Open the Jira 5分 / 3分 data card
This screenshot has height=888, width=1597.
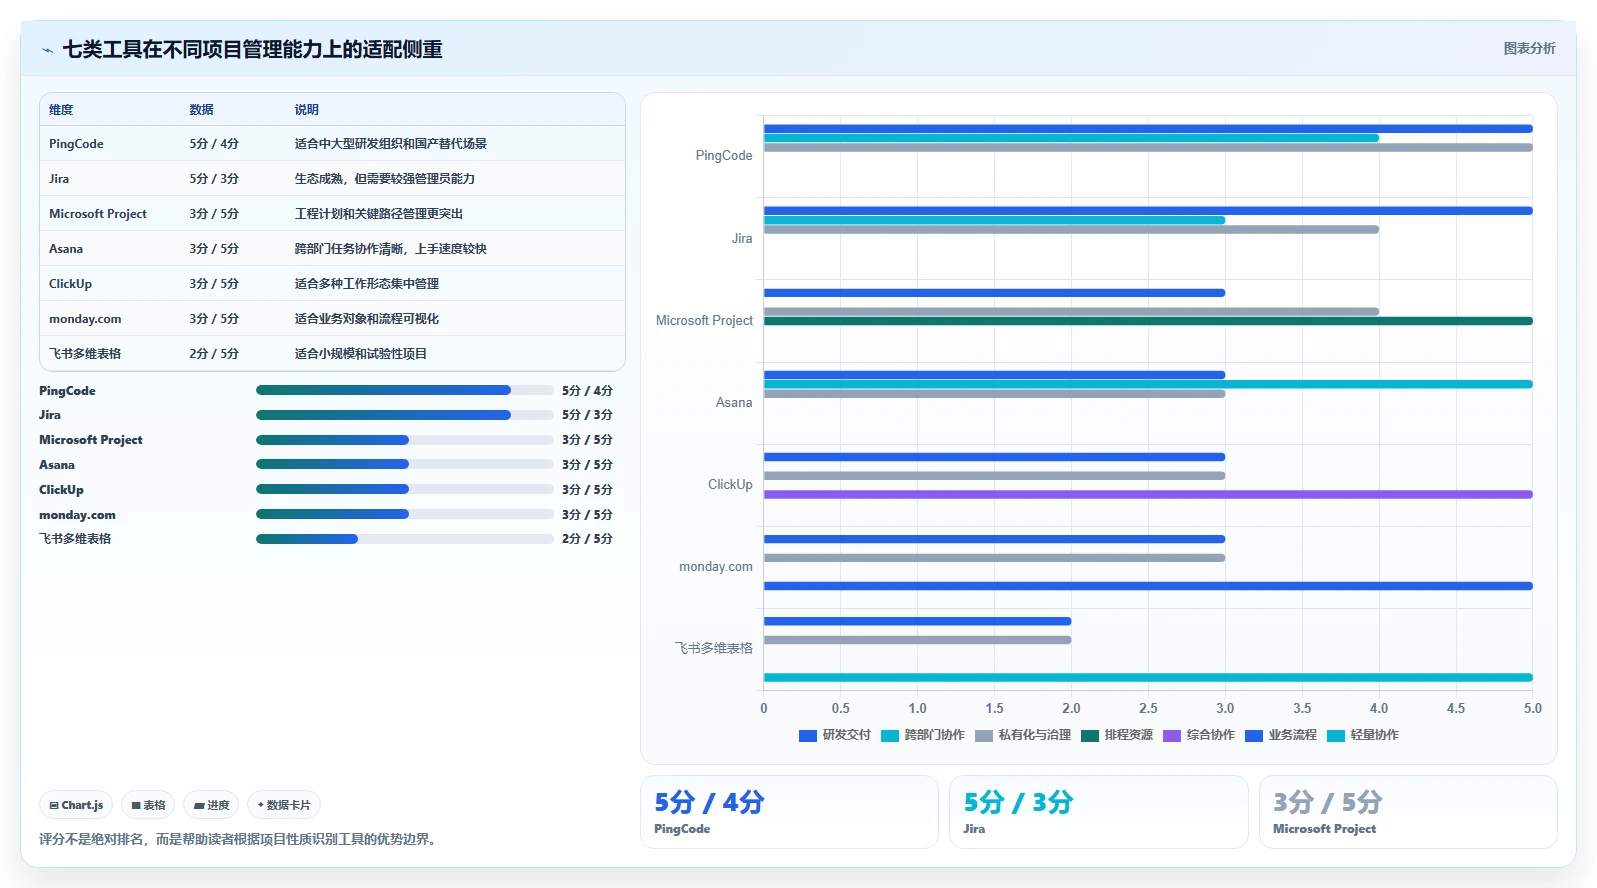(x=1098, y=812)
